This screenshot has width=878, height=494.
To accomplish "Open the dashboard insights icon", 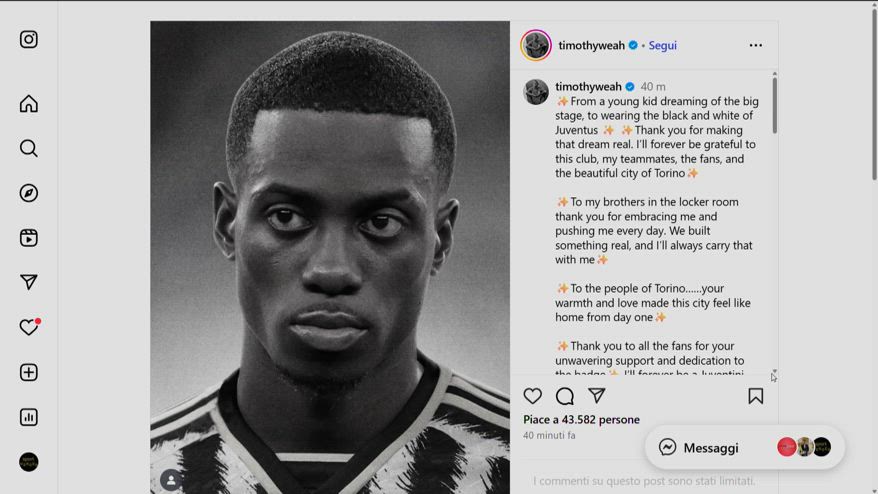I will (x=29, y=417).
